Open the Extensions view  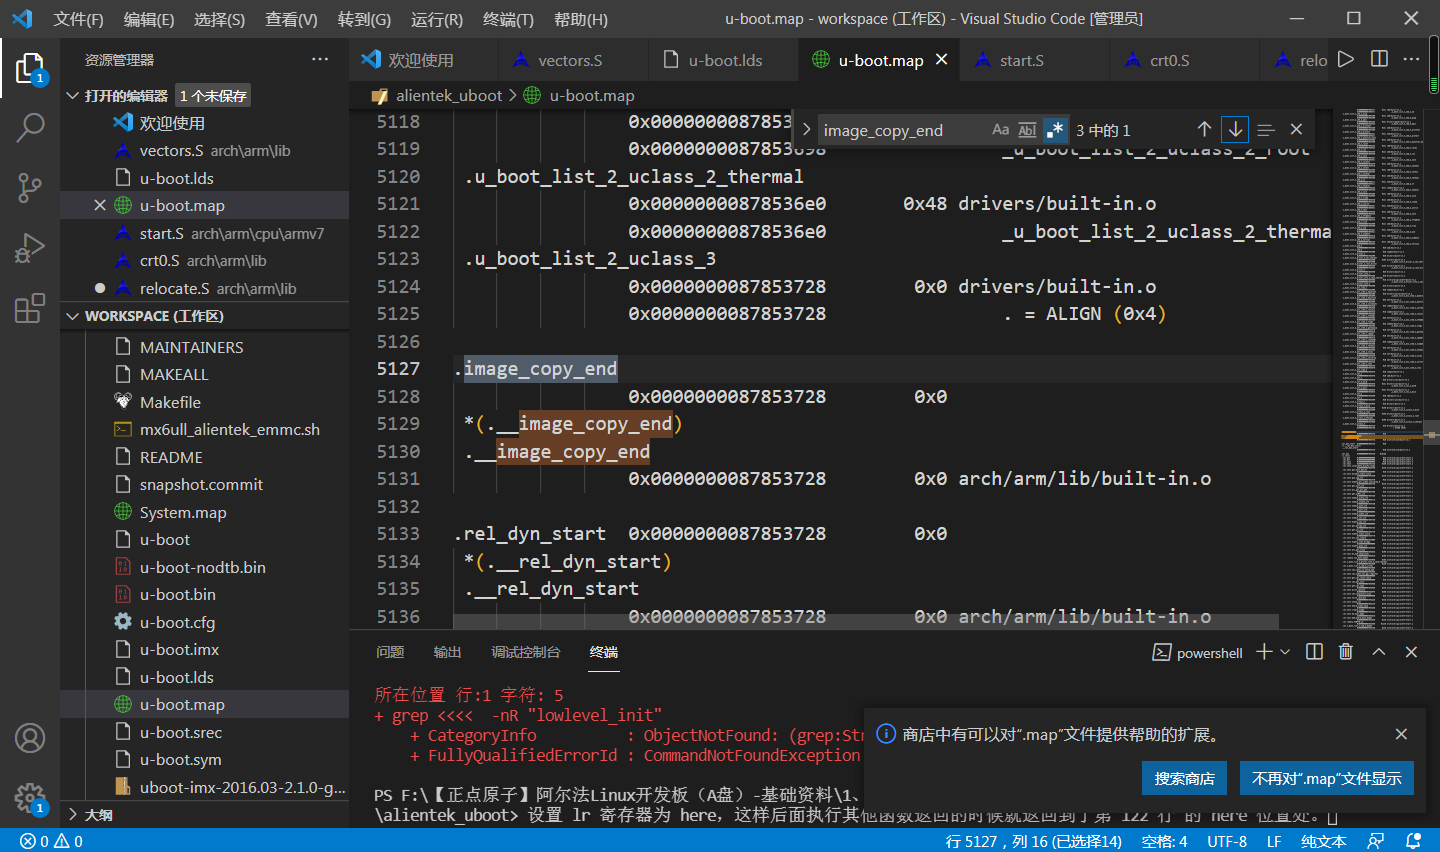click(30, 307)
